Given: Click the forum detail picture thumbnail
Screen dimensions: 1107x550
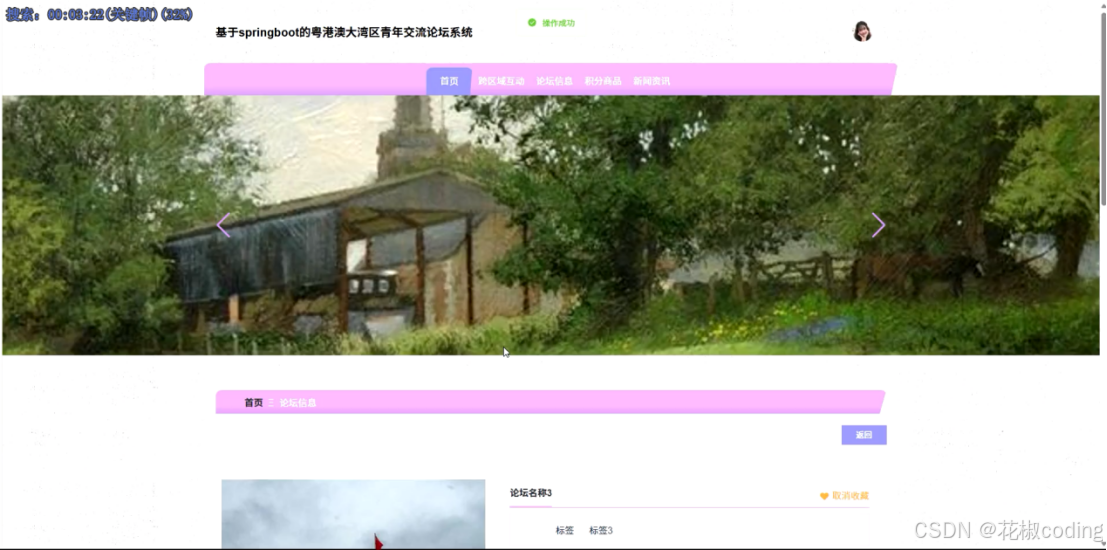Looking at the screenshot, I should [353, 514].
